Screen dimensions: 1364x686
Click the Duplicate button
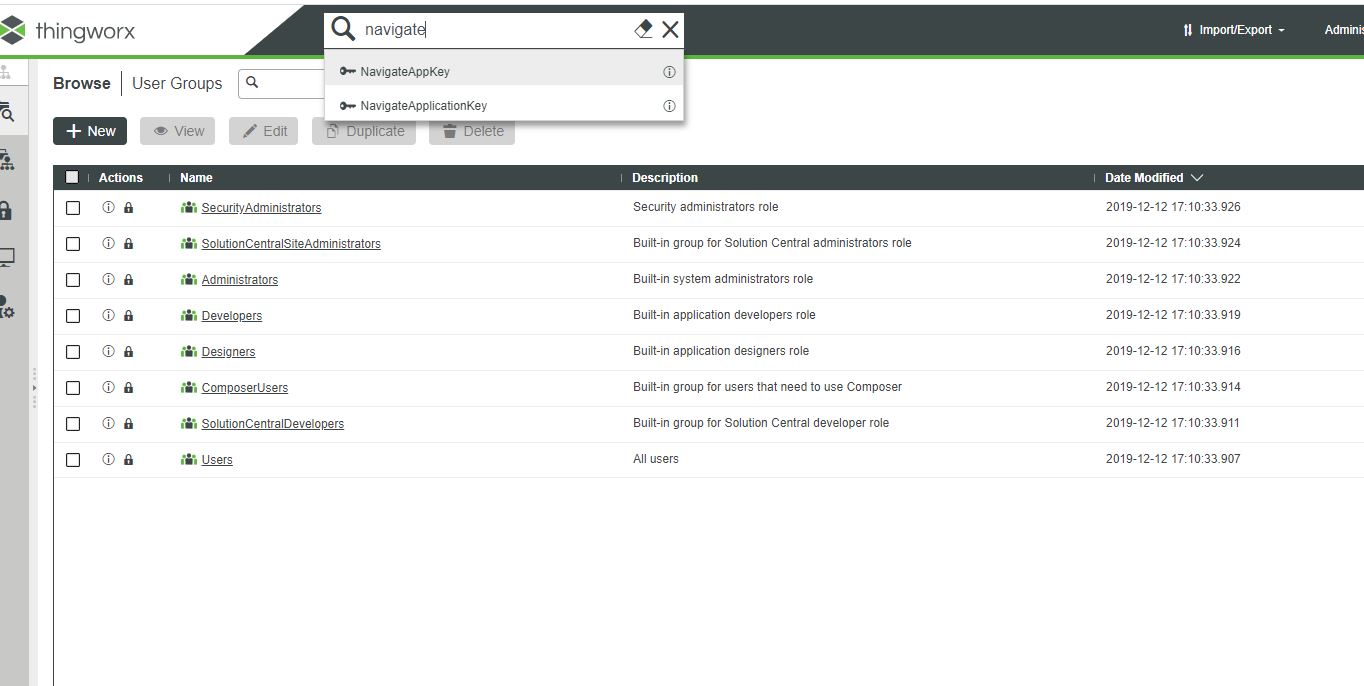pos(364,131)
